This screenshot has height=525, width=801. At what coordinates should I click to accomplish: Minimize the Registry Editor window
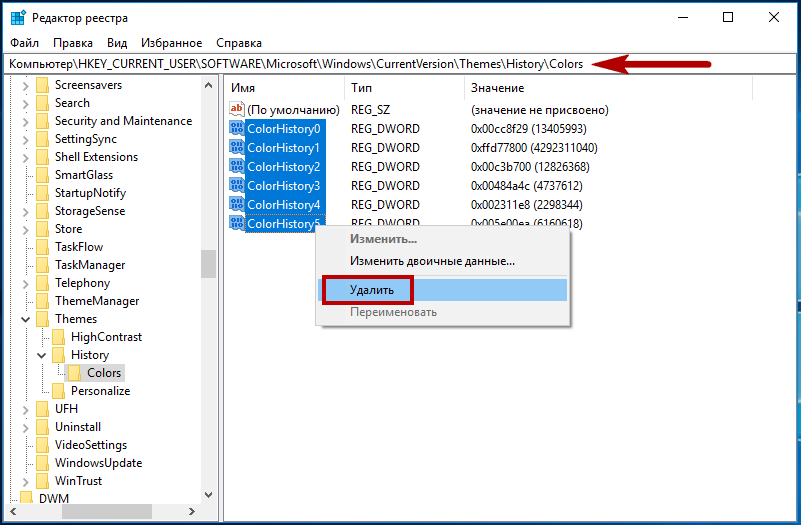click(x=682, y=17)
